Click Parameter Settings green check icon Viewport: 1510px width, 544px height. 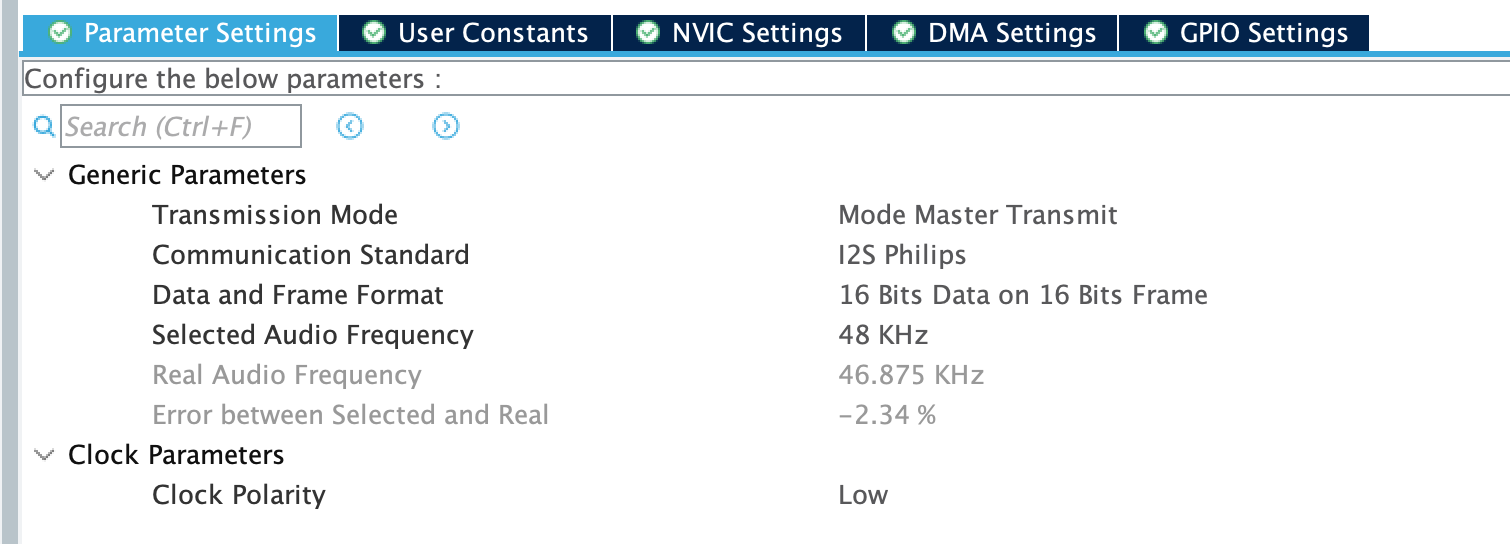point(61,33)
